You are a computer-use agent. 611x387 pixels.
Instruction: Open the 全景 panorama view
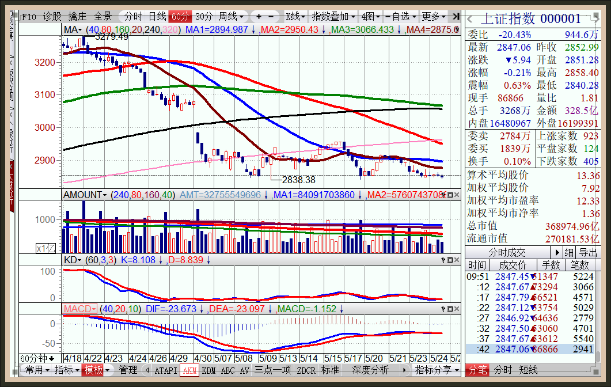103,17
